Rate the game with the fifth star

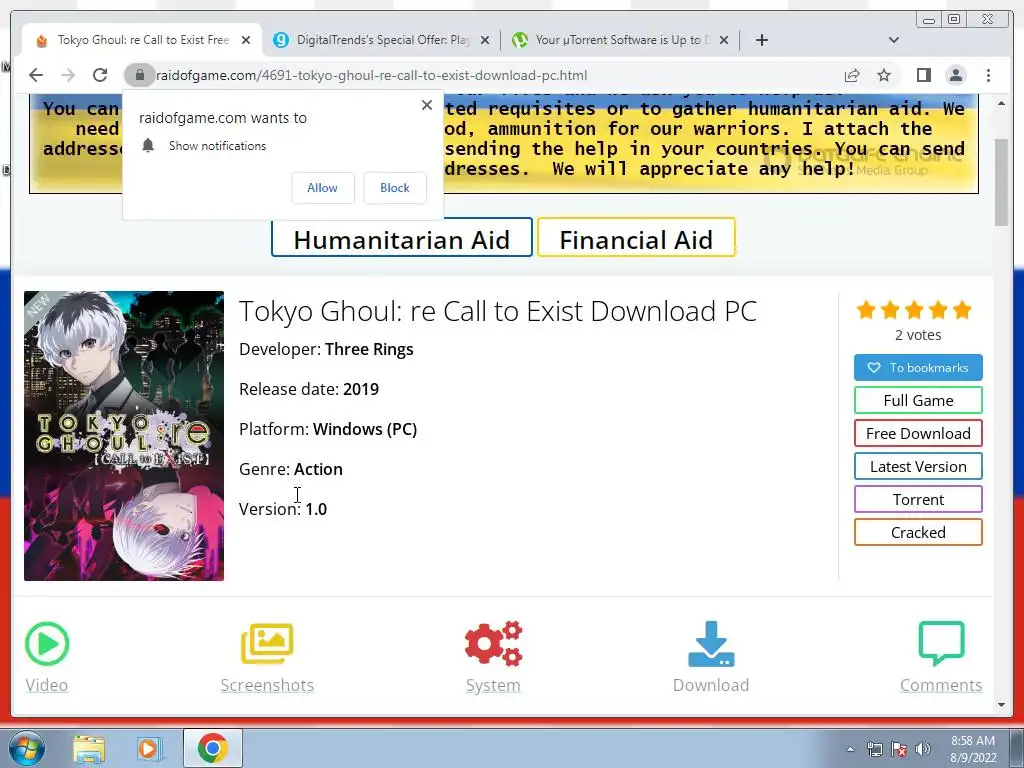(x=962, y=310)
